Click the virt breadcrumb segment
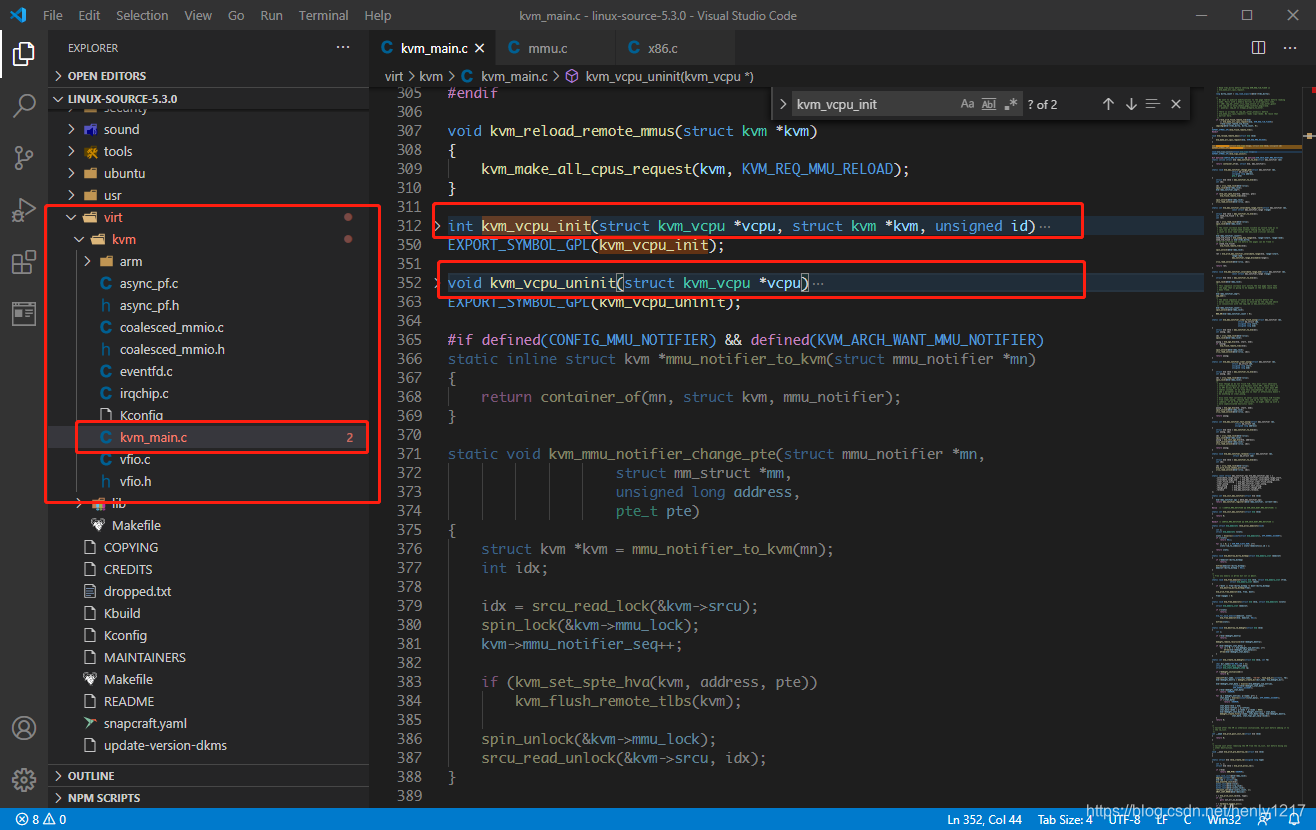This screenshot has width=1316, height=830. pos(396,76)
